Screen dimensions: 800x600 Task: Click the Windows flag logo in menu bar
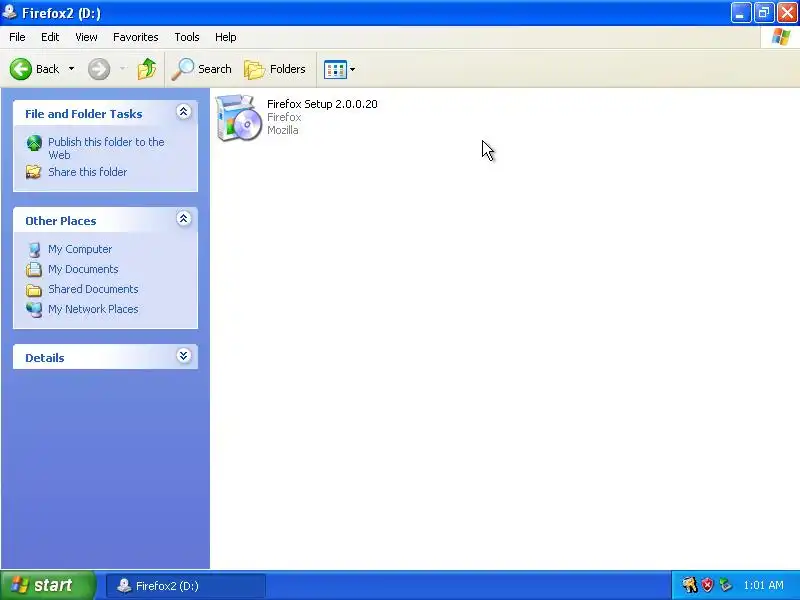(781, 37)
